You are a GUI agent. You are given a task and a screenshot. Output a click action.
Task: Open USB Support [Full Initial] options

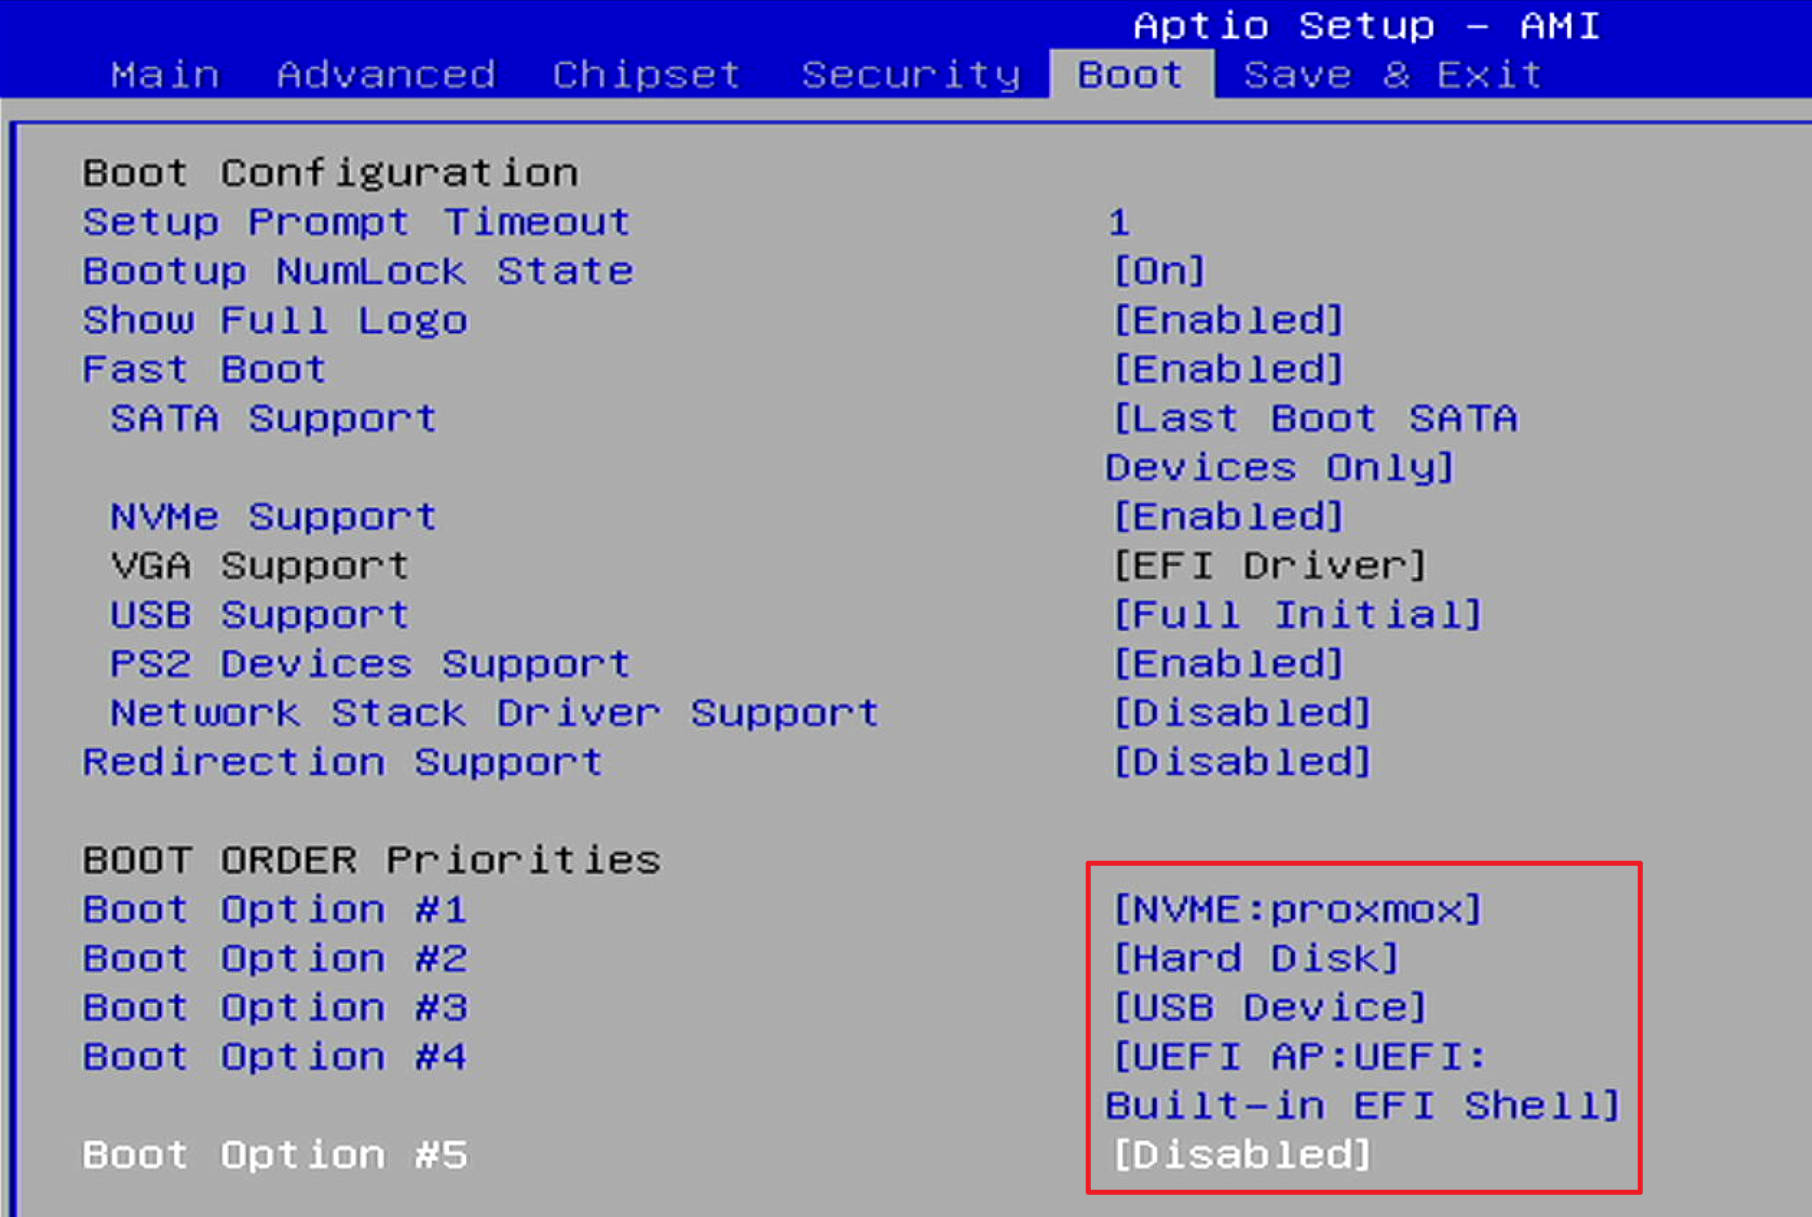(x=1297, y=614)
